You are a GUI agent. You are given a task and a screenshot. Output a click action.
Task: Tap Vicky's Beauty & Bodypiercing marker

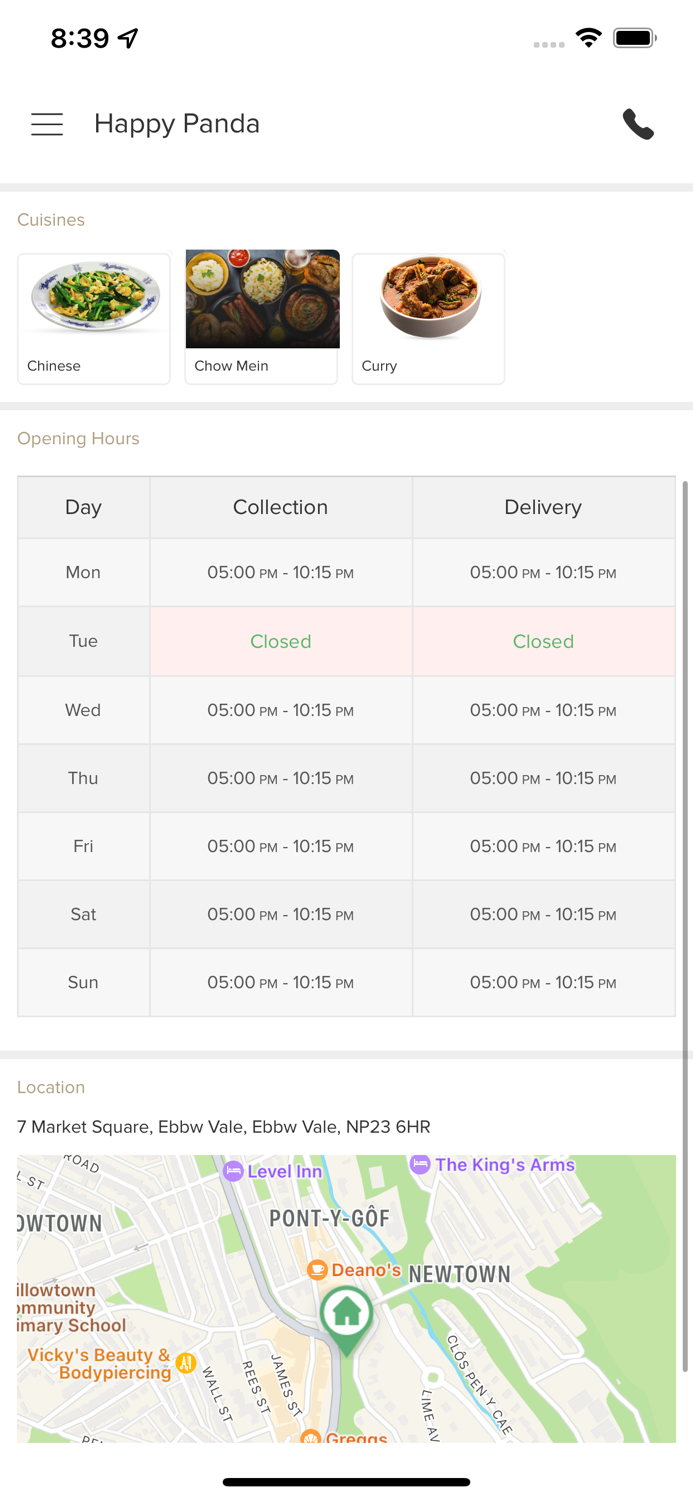tap(185, 1362)
